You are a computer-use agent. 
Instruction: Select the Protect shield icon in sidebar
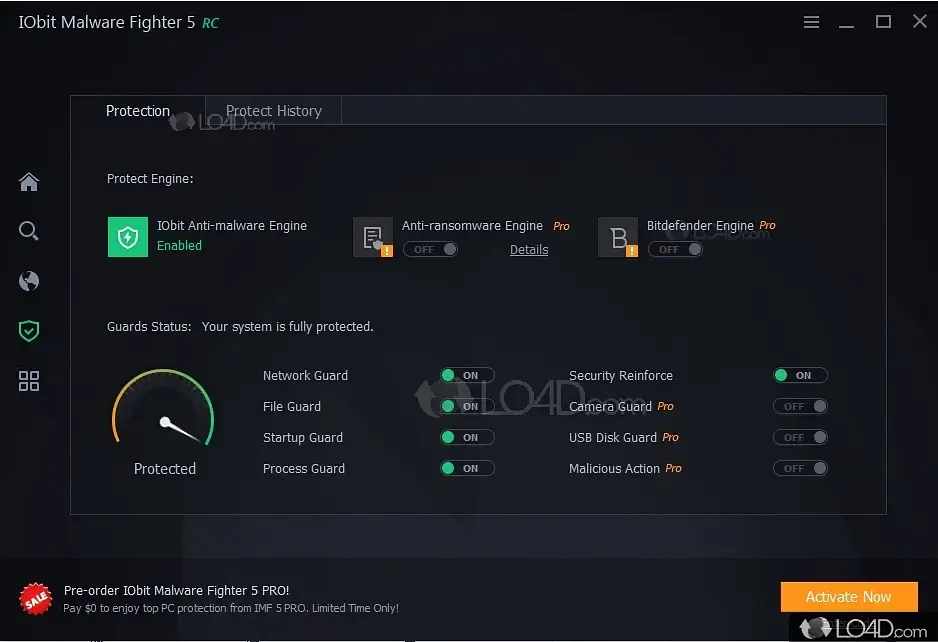[x=29, y=331]
